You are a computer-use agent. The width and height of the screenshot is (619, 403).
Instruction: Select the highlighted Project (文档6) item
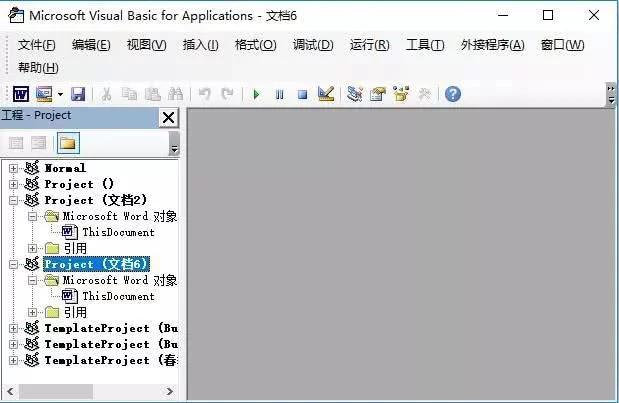pos(96,264)
